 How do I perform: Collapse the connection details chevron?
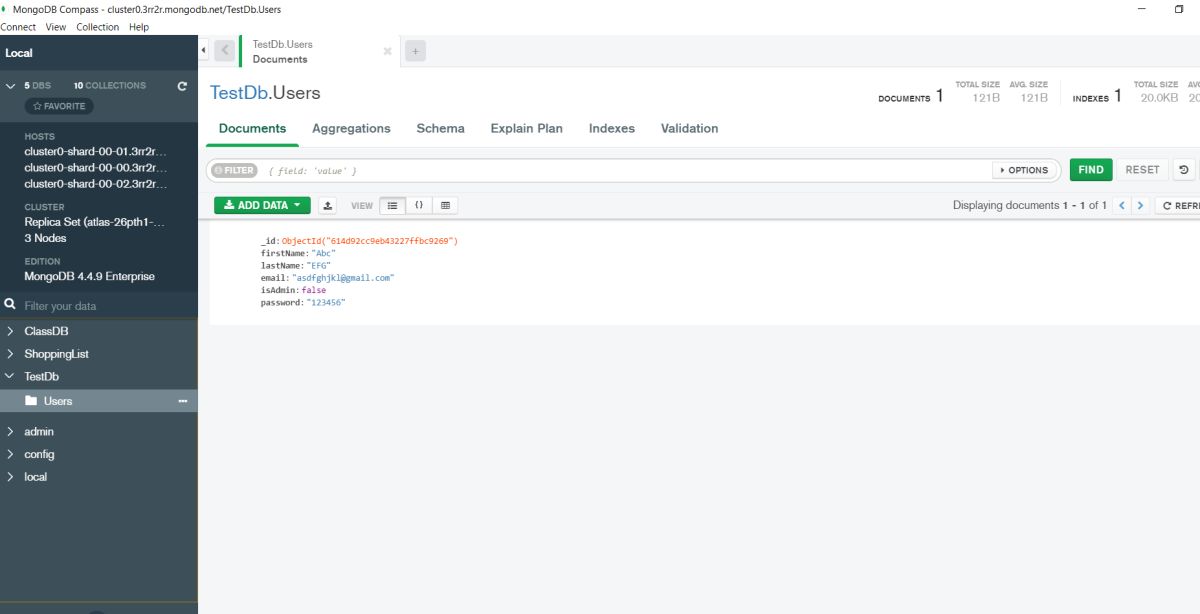[10, 86]
